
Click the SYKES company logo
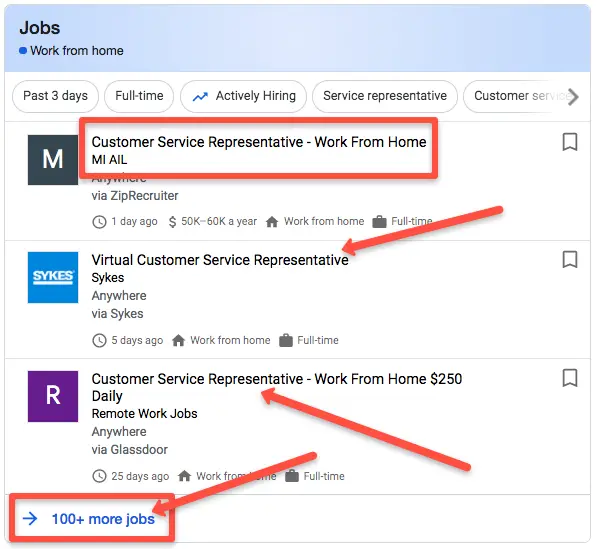coord(53,277)
